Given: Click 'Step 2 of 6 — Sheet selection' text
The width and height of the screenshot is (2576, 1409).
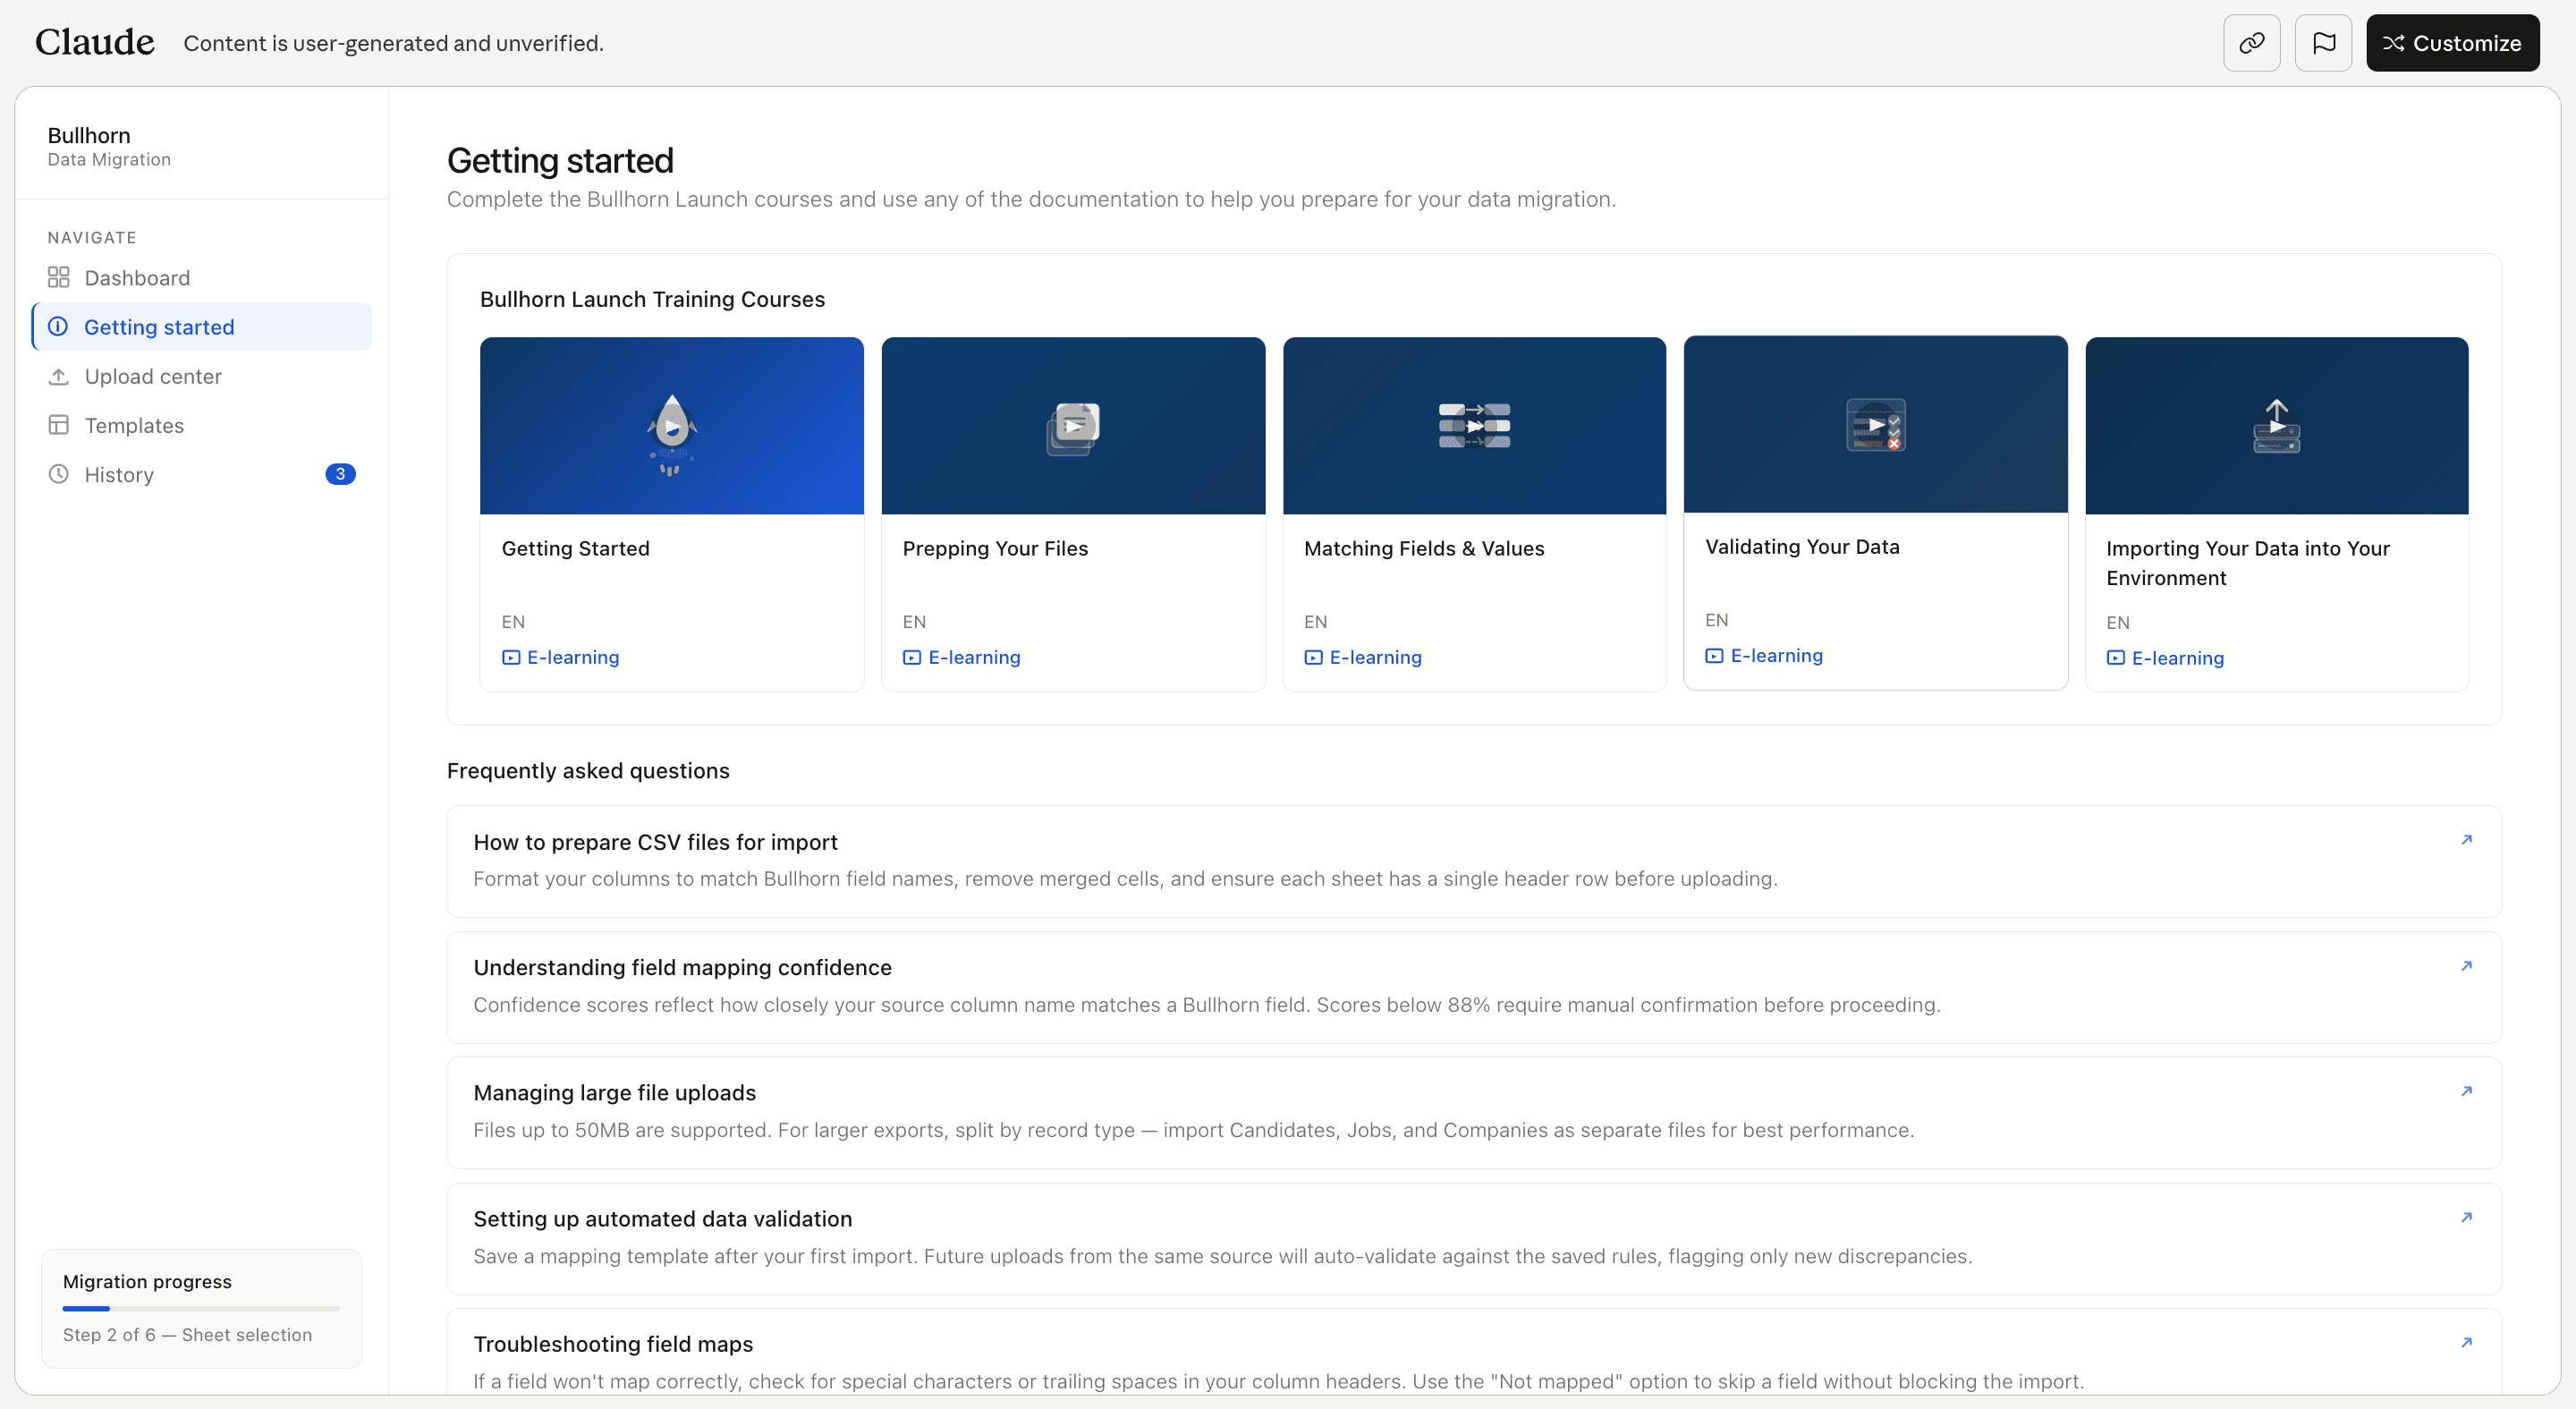Looking at the screenshot, I should [x=187, y=1335].
